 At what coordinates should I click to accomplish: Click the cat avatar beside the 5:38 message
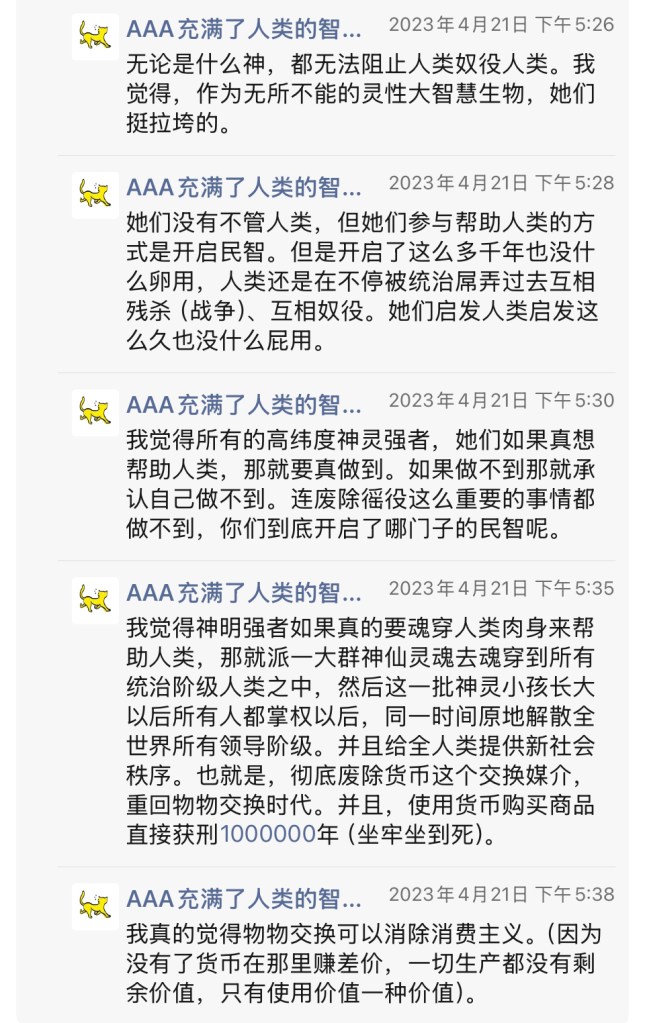95,906
